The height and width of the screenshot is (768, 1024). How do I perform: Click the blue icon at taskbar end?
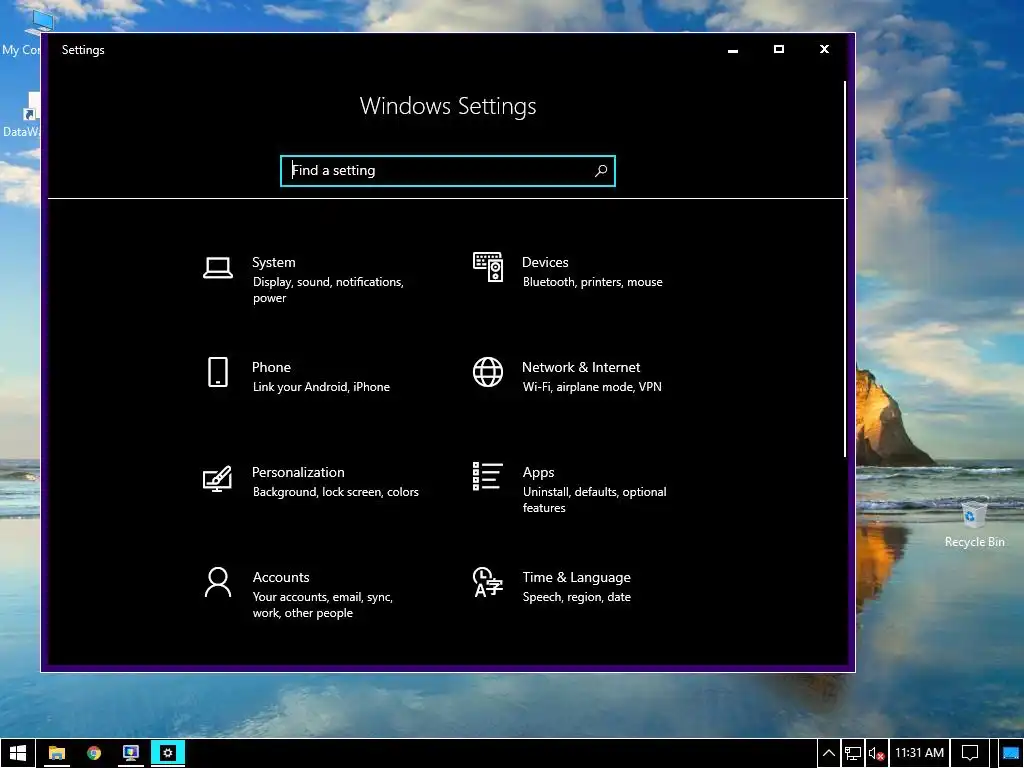coord(1011,753)
